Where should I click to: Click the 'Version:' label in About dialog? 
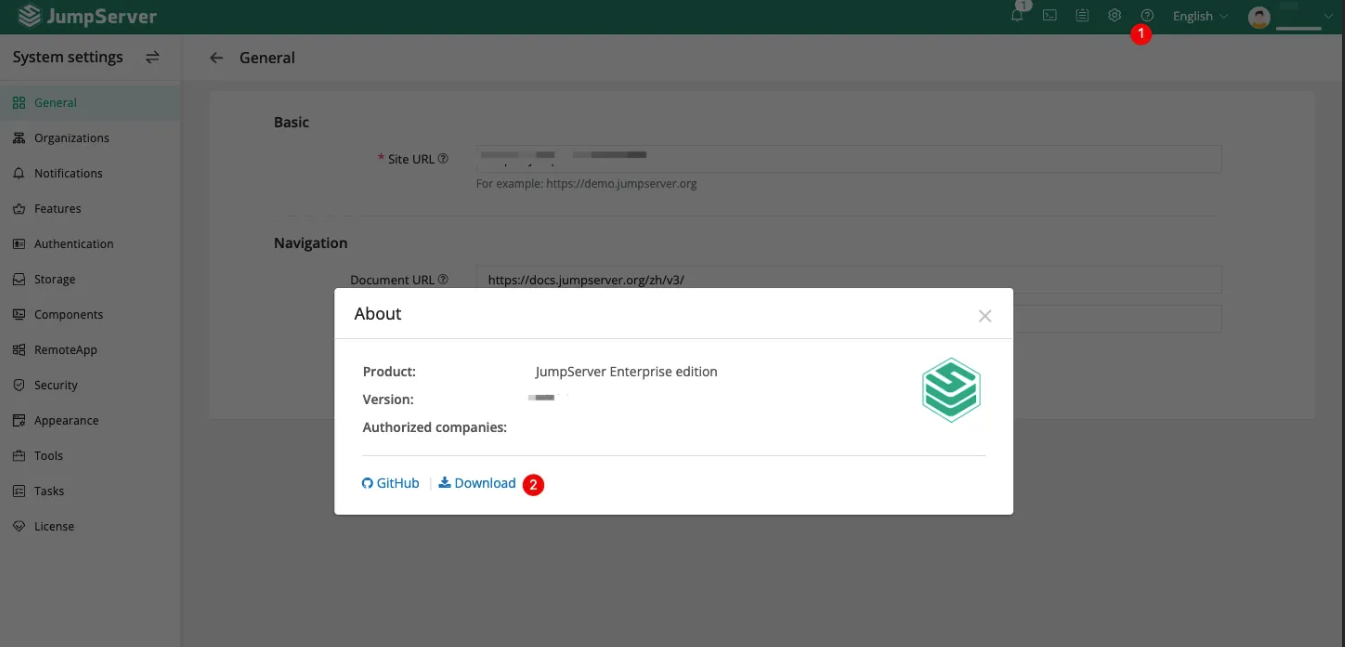click(x=388, y=399)
